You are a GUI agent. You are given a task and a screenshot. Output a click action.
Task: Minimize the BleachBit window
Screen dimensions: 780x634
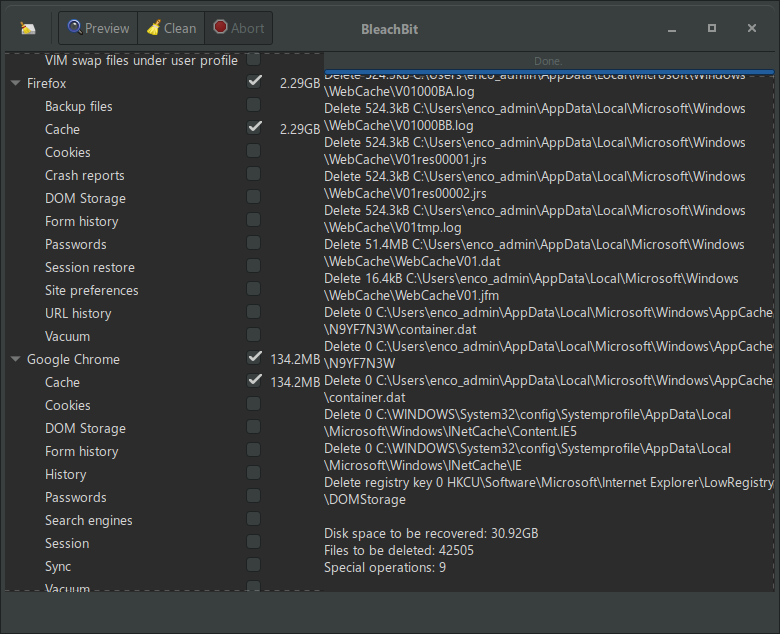[x=671, y=28]
